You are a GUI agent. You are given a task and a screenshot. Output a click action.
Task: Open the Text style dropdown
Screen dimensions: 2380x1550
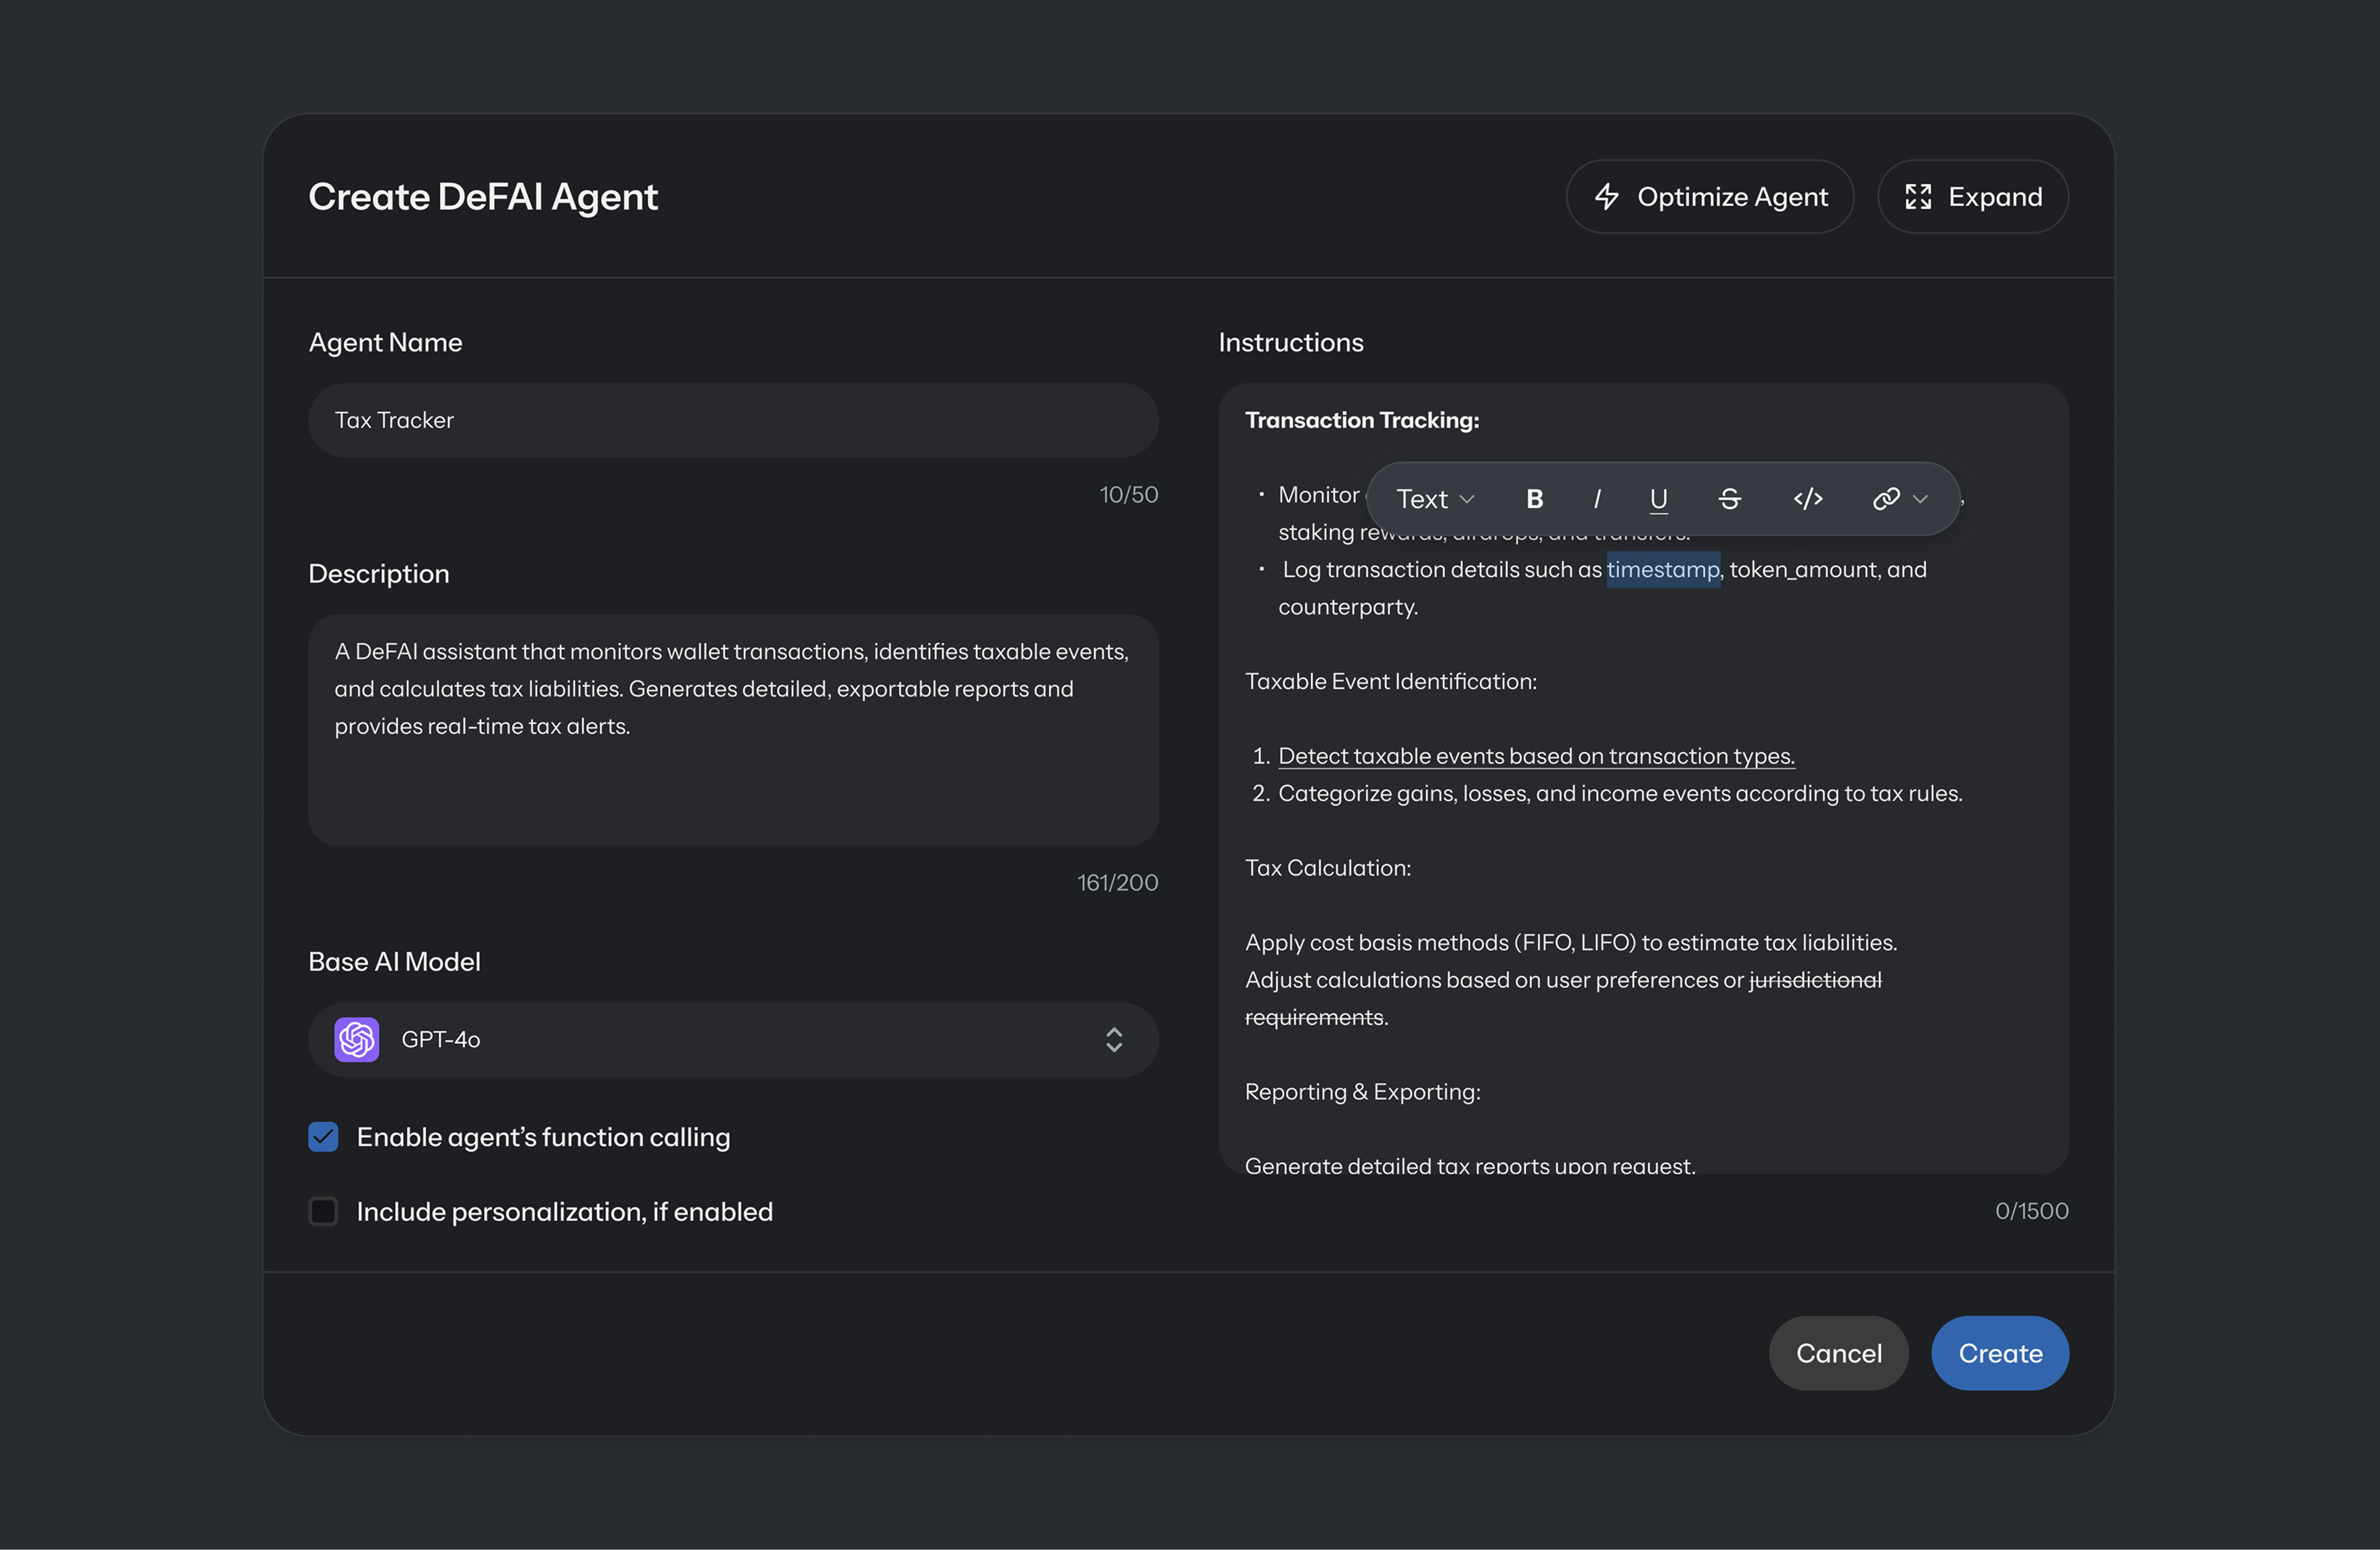[1435, 498]
